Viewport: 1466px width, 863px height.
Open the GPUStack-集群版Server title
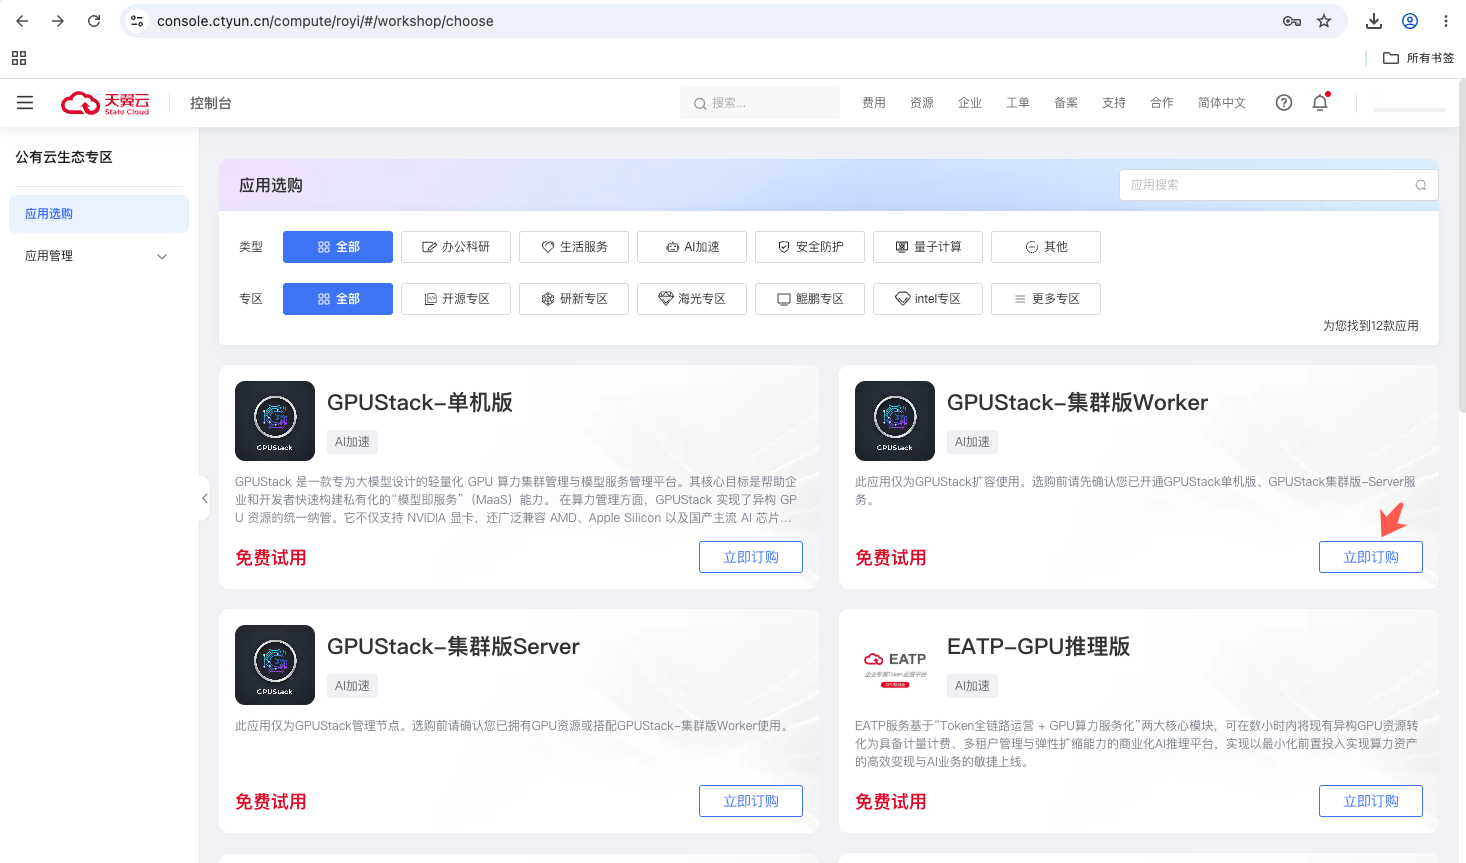(x=454, y=646)
